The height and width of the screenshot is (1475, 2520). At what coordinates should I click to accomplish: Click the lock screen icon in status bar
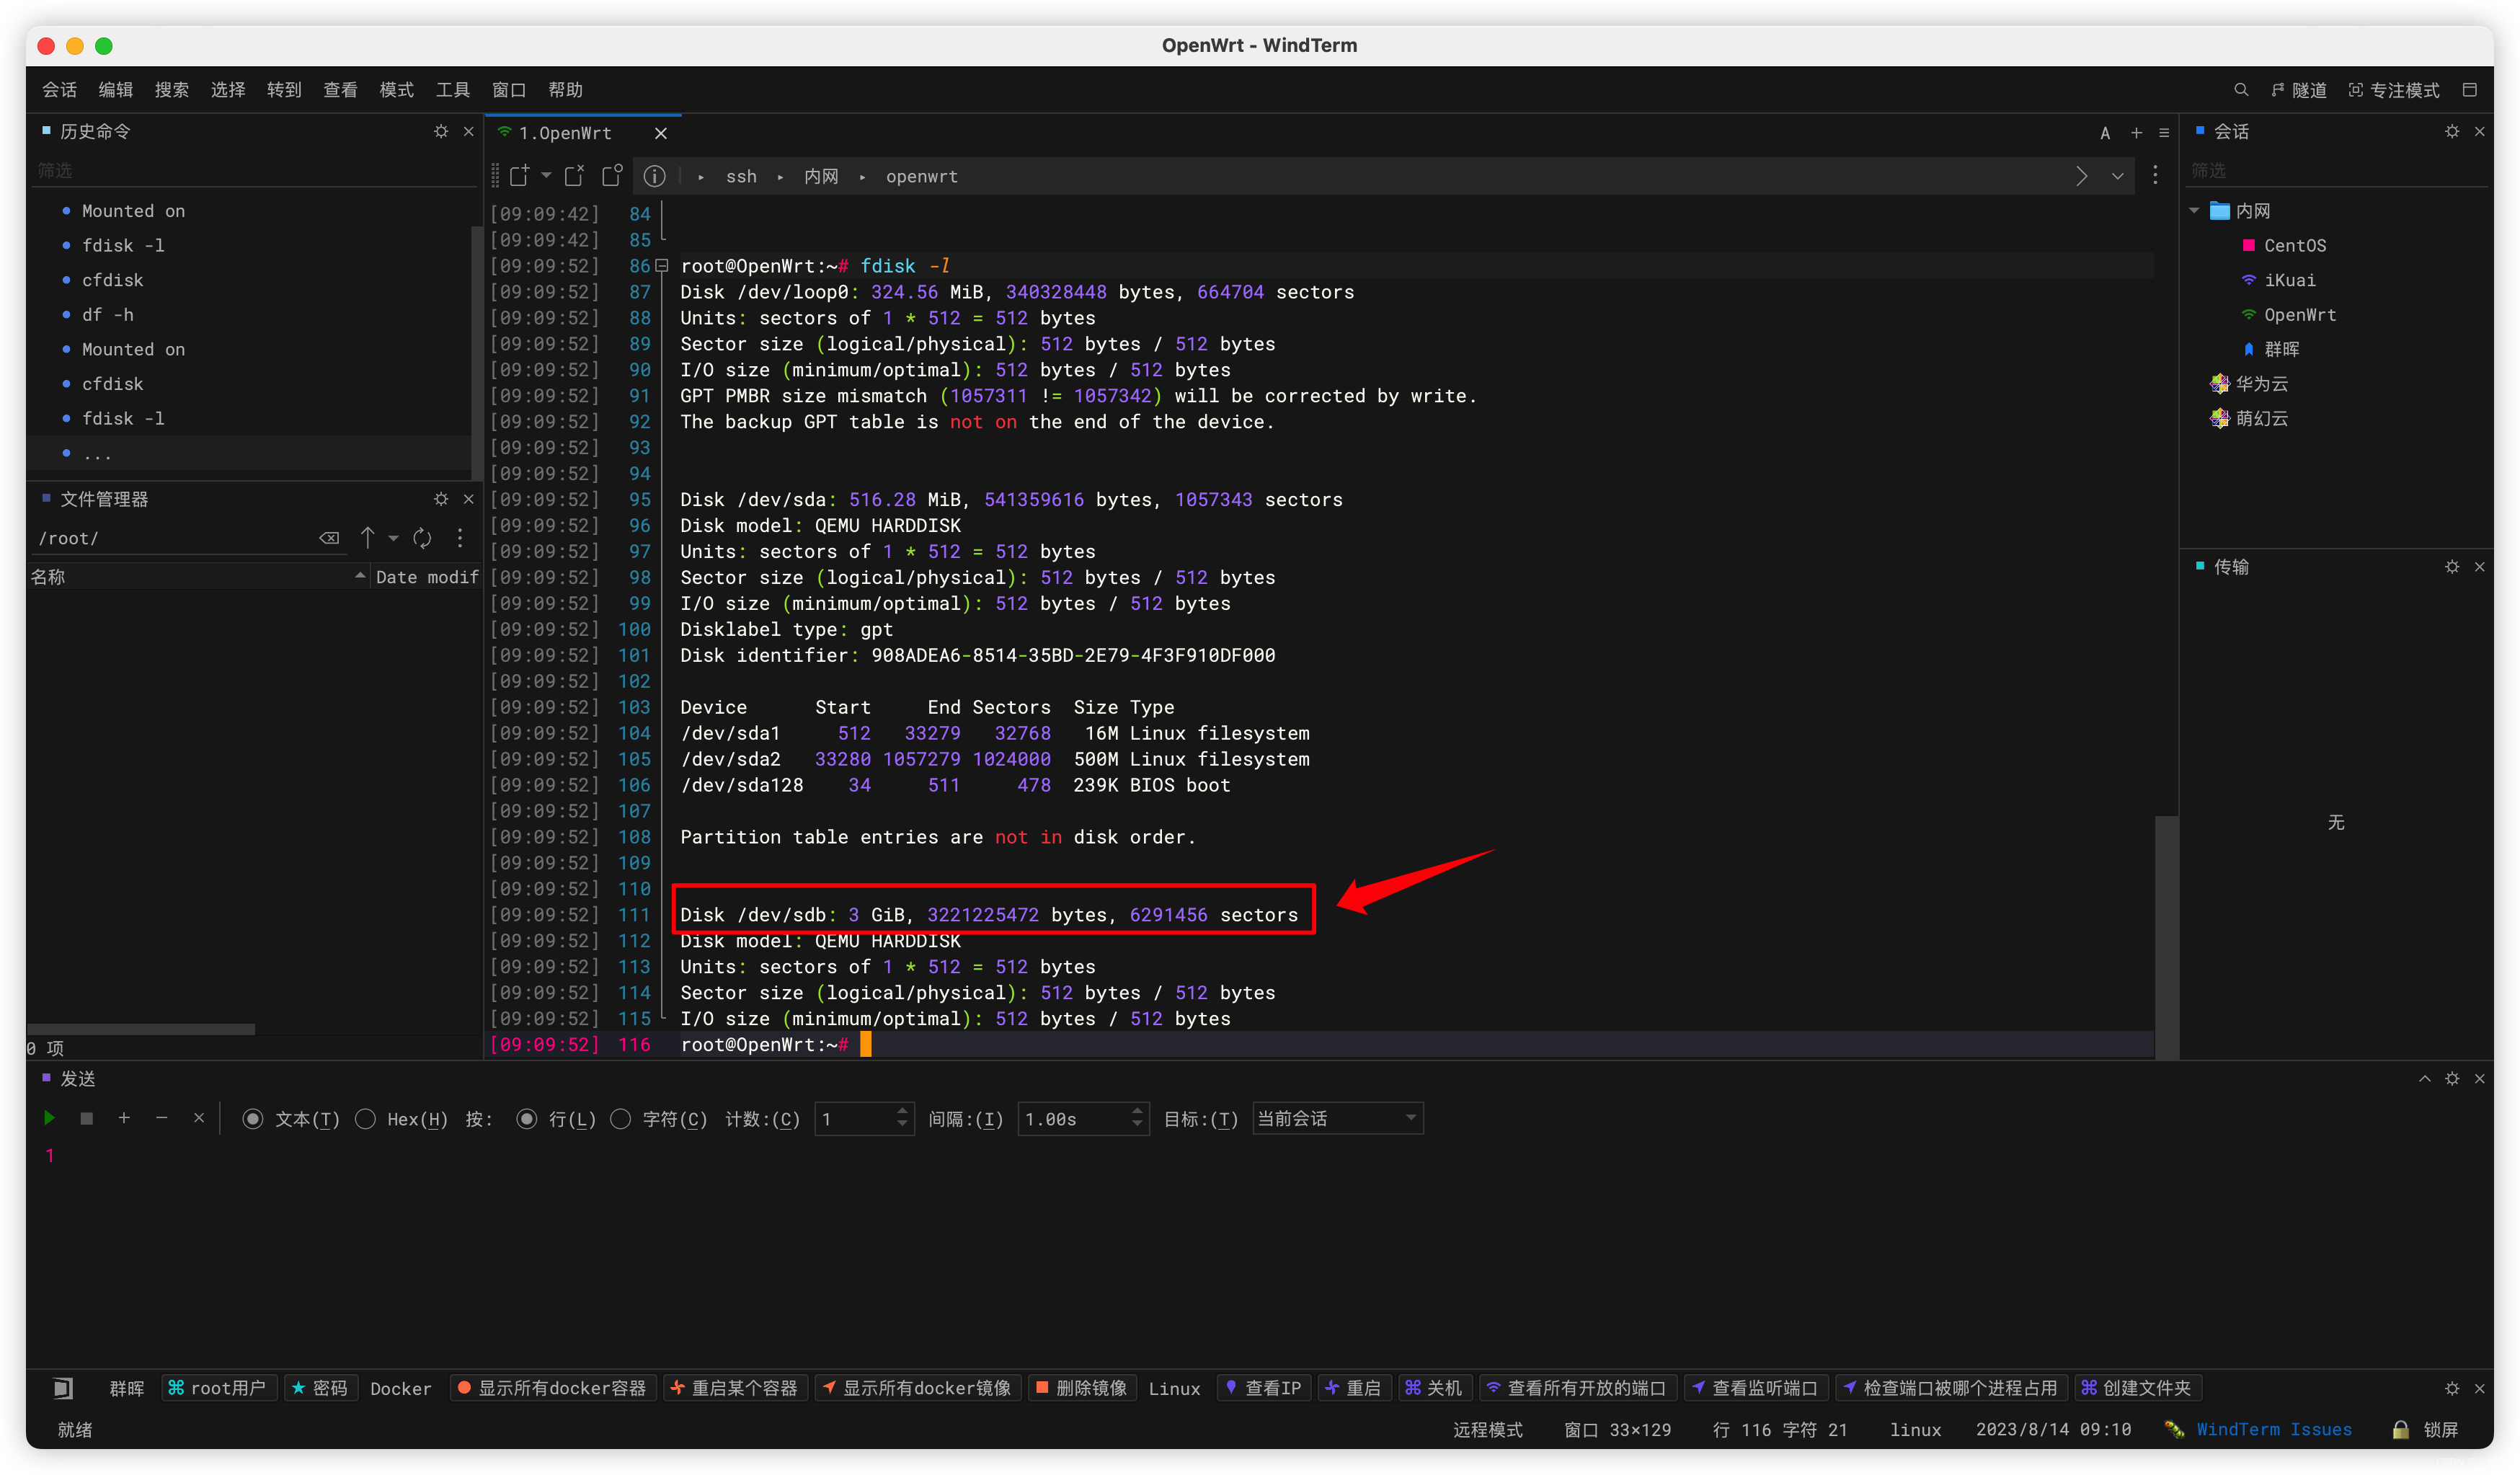(x=2400, y=1429)
